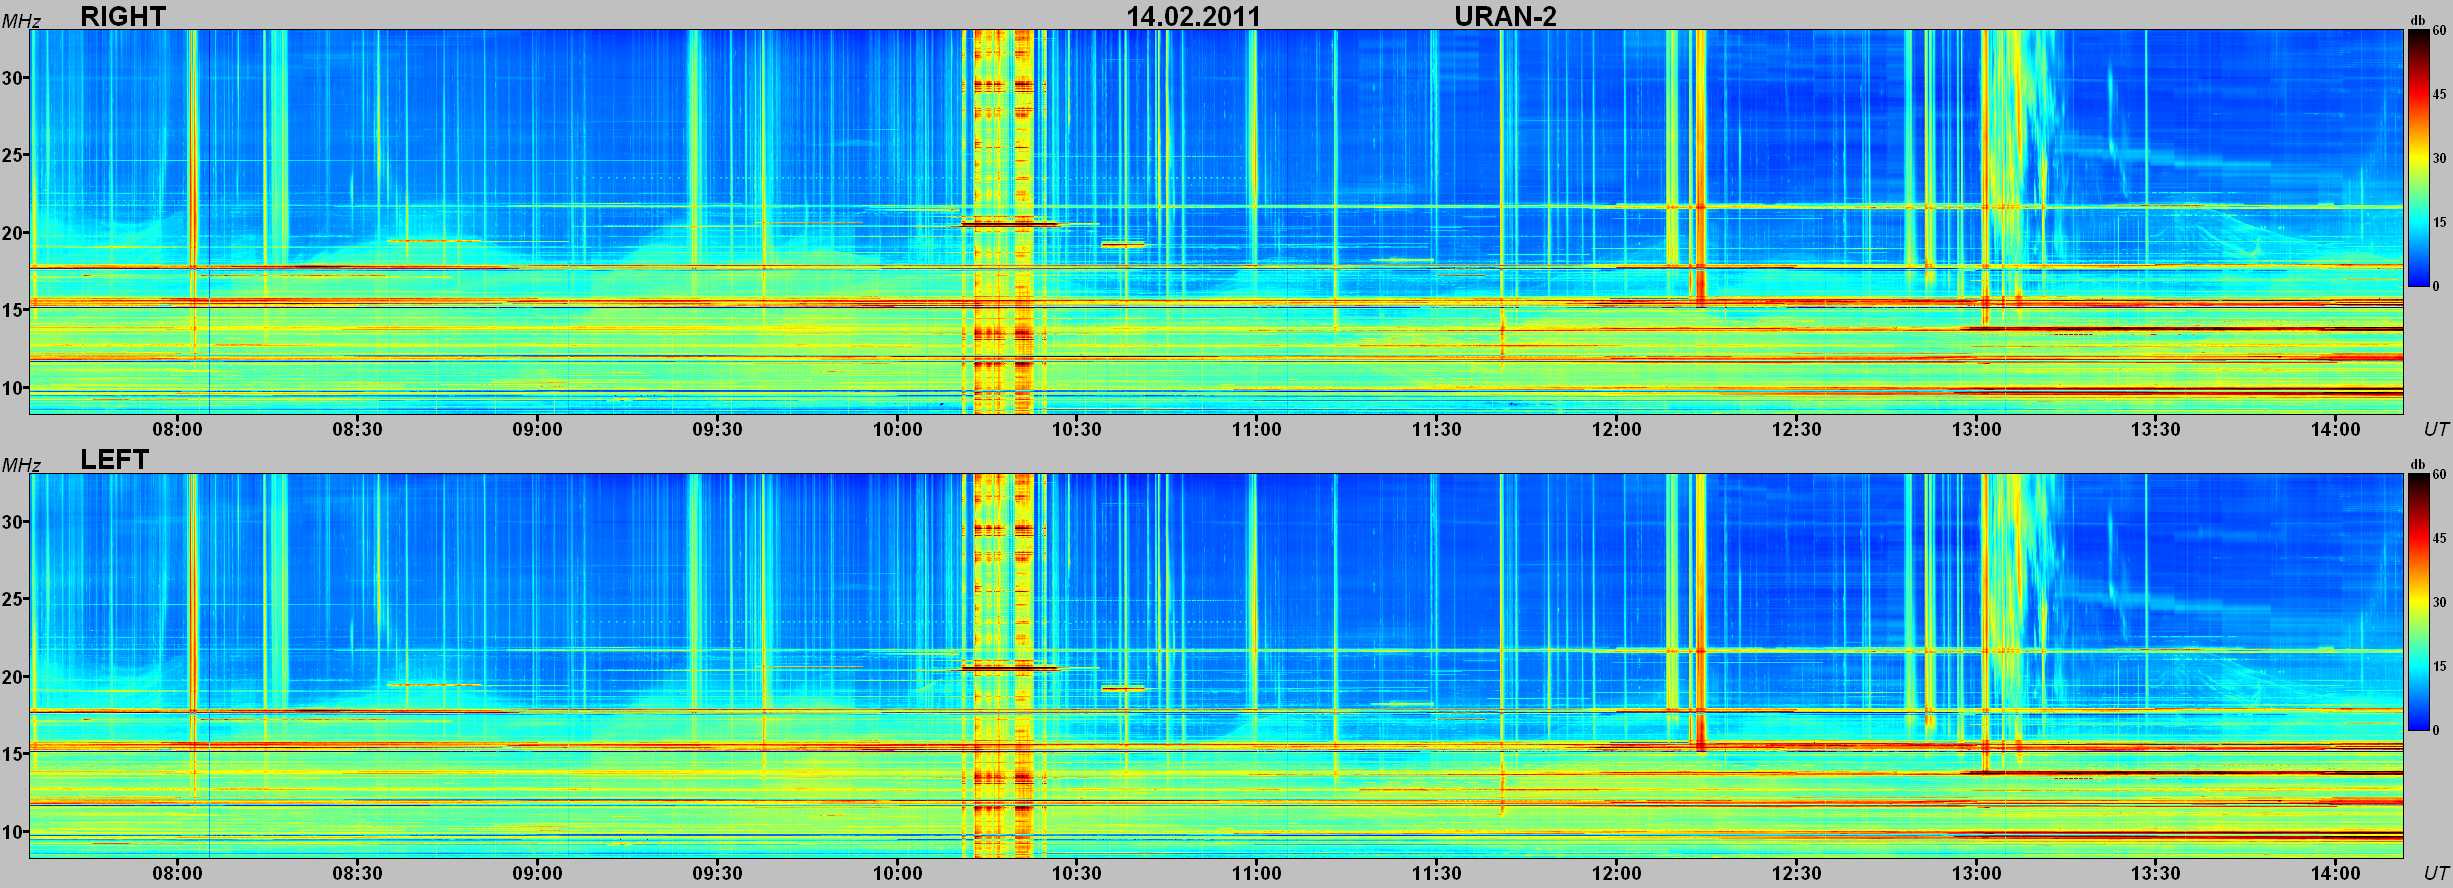Click the 09:30 time label under the RIGHT panel
Image resolution: width=2453 pixels, height=888 pixels.
click(x=718, y=429)
